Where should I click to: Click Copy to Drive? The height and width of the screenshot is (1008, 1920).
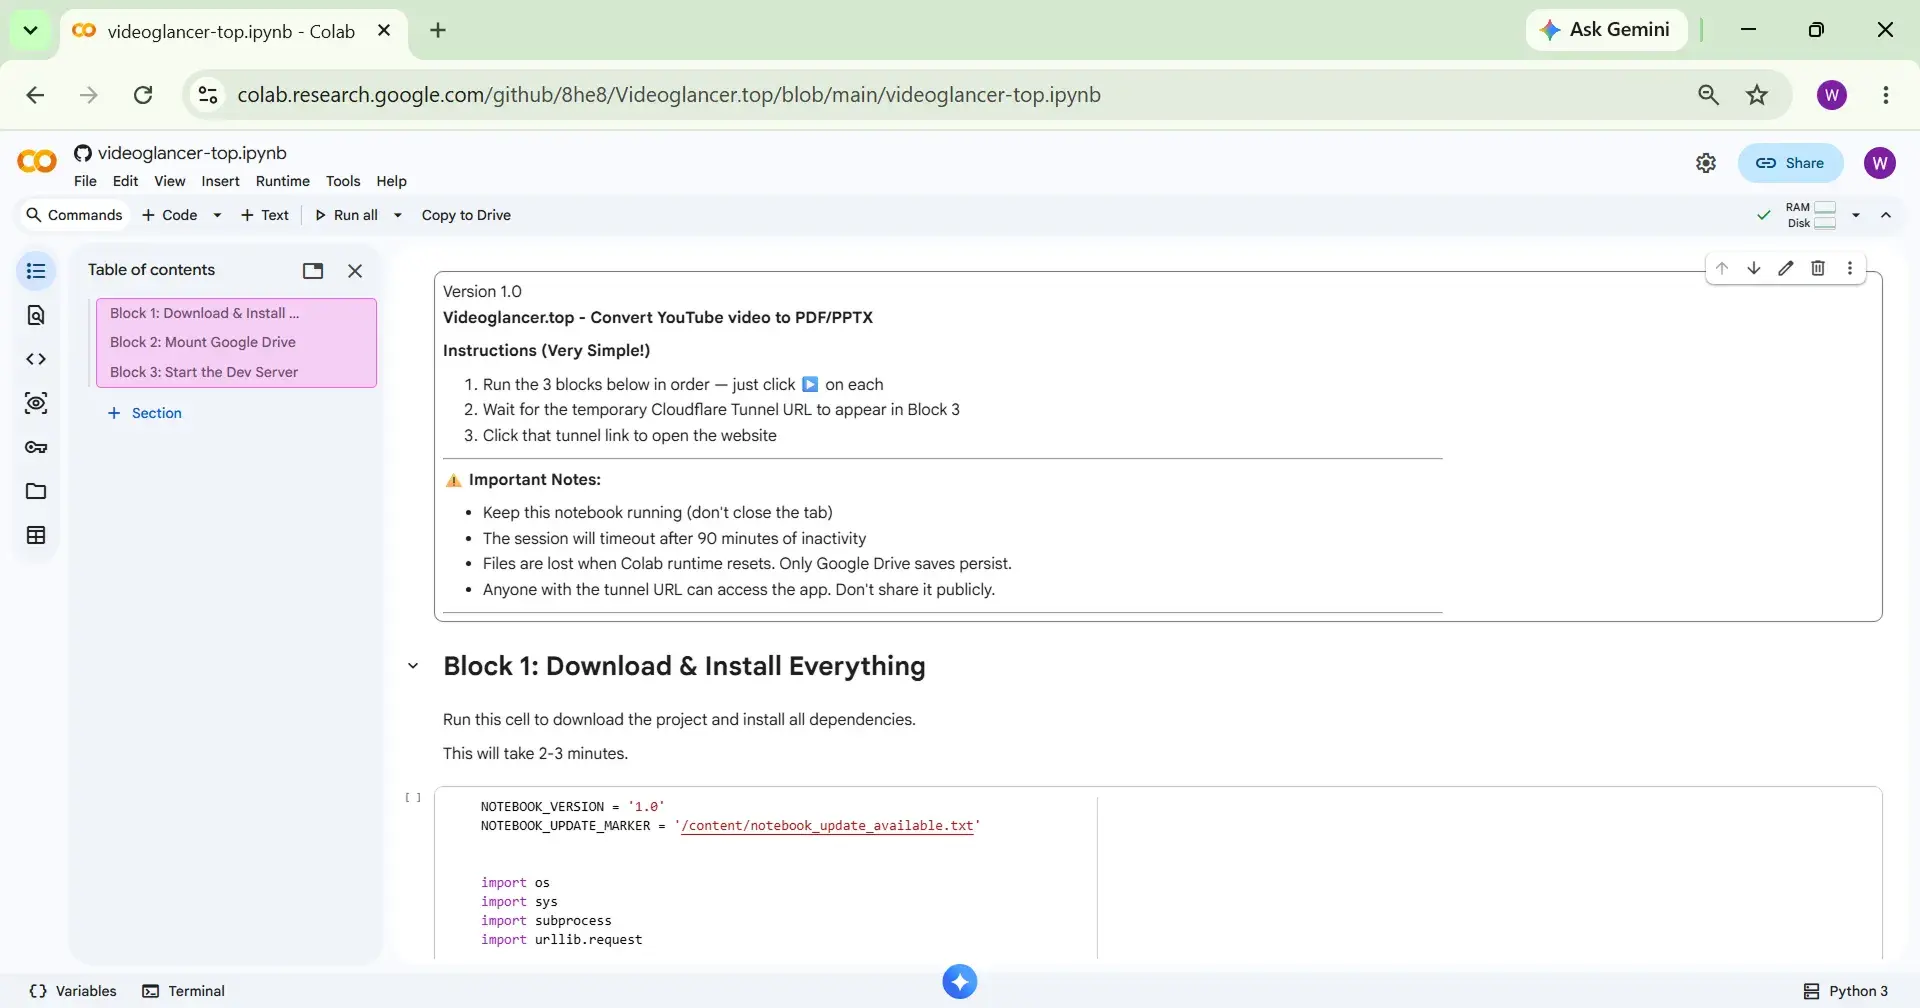(x=466, y=215)
